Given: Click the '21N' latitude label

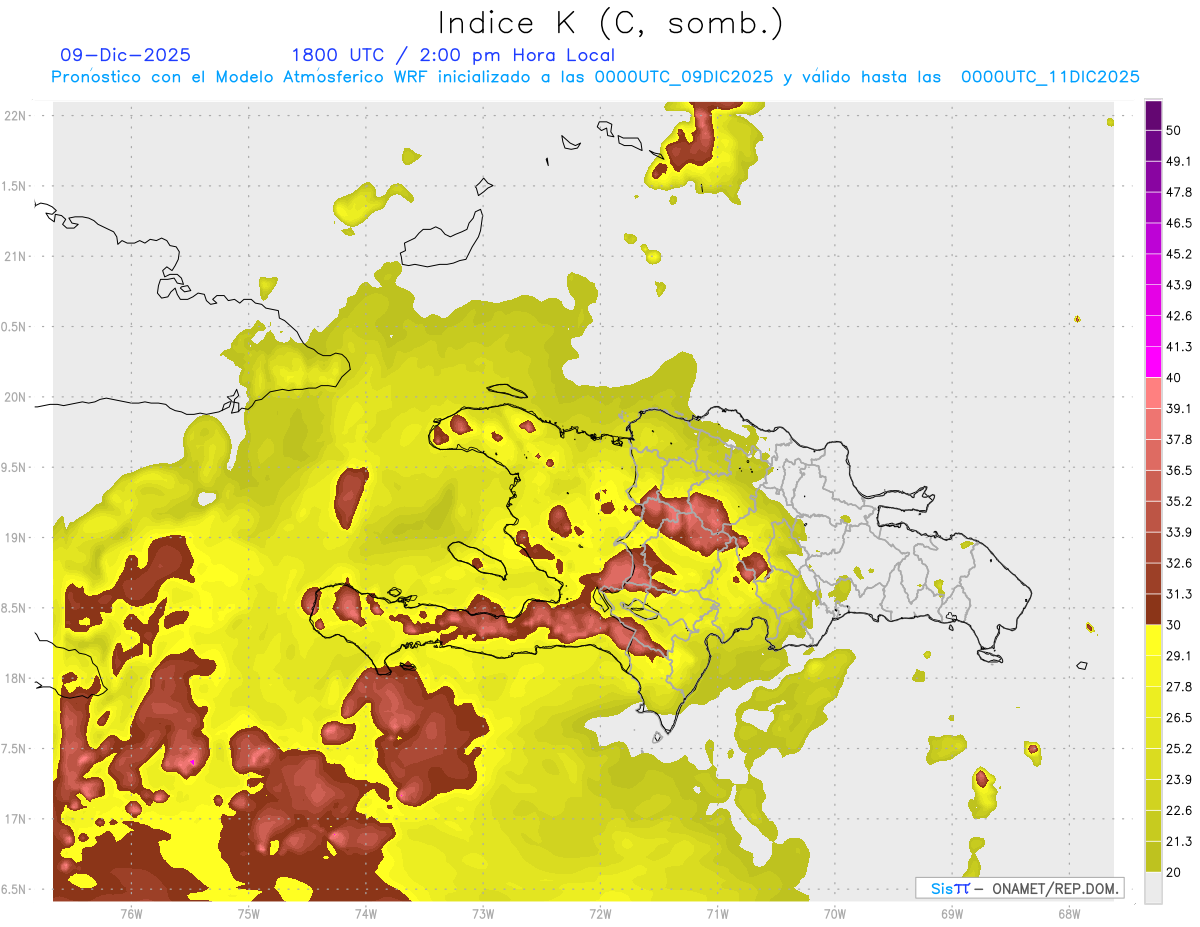Looking at the screenshot, I should click(x=15, y=256).
